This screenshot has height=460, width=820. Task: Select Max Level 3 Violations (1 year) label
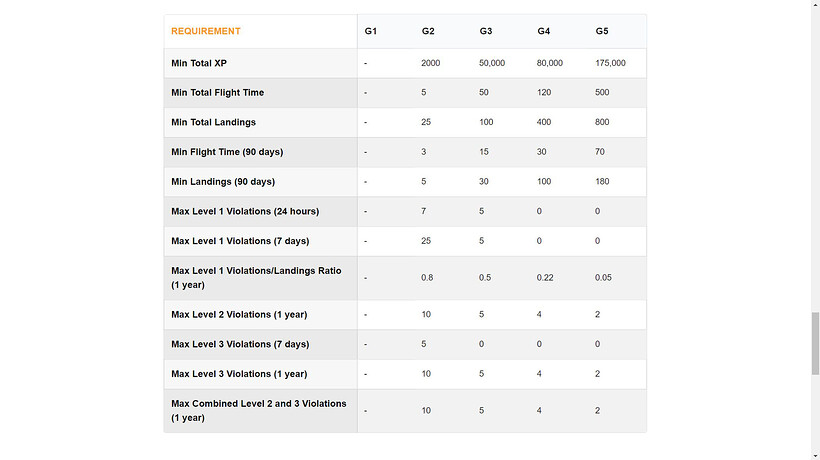pos(239,374)
